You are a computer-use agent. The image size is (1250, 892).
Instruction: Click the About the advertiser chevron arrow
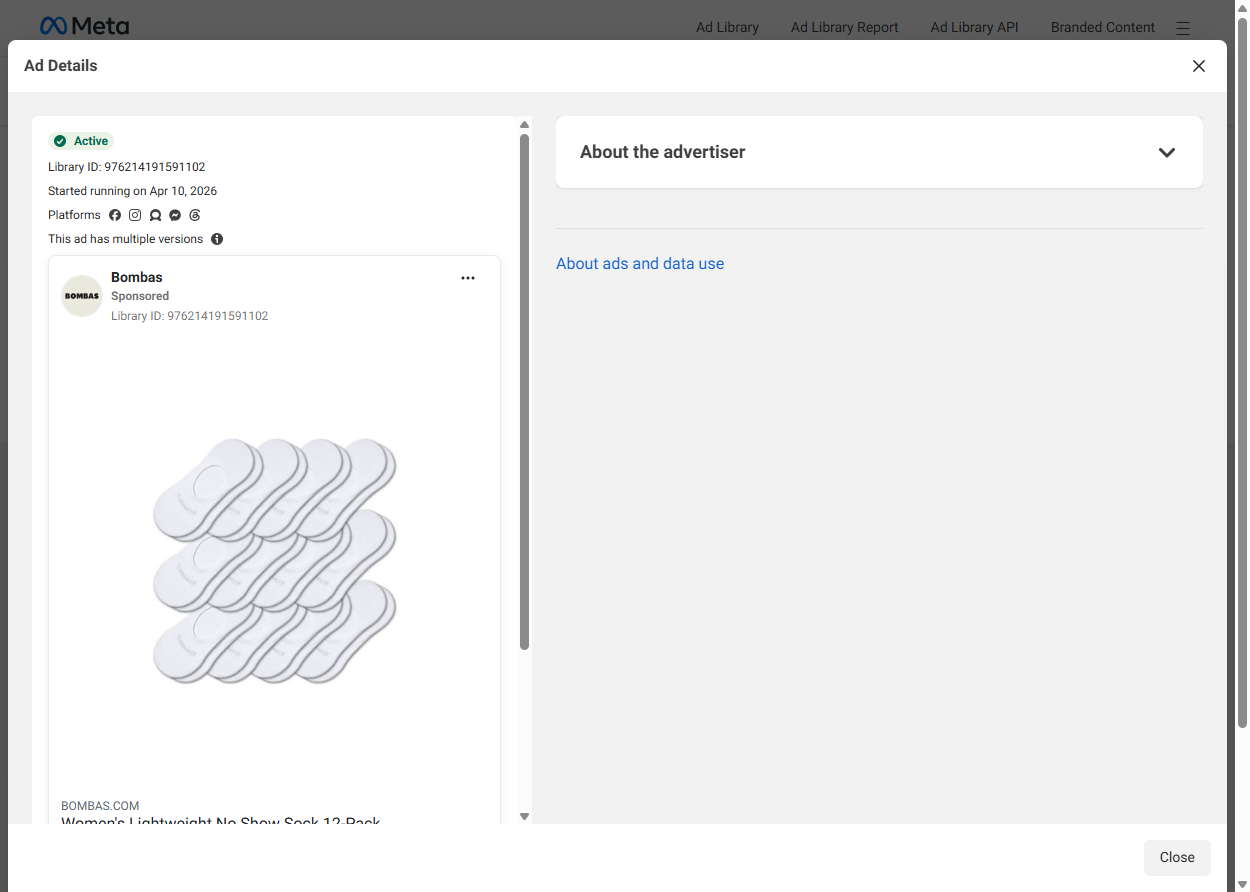pyautogui.click(x=1167, y=153)
